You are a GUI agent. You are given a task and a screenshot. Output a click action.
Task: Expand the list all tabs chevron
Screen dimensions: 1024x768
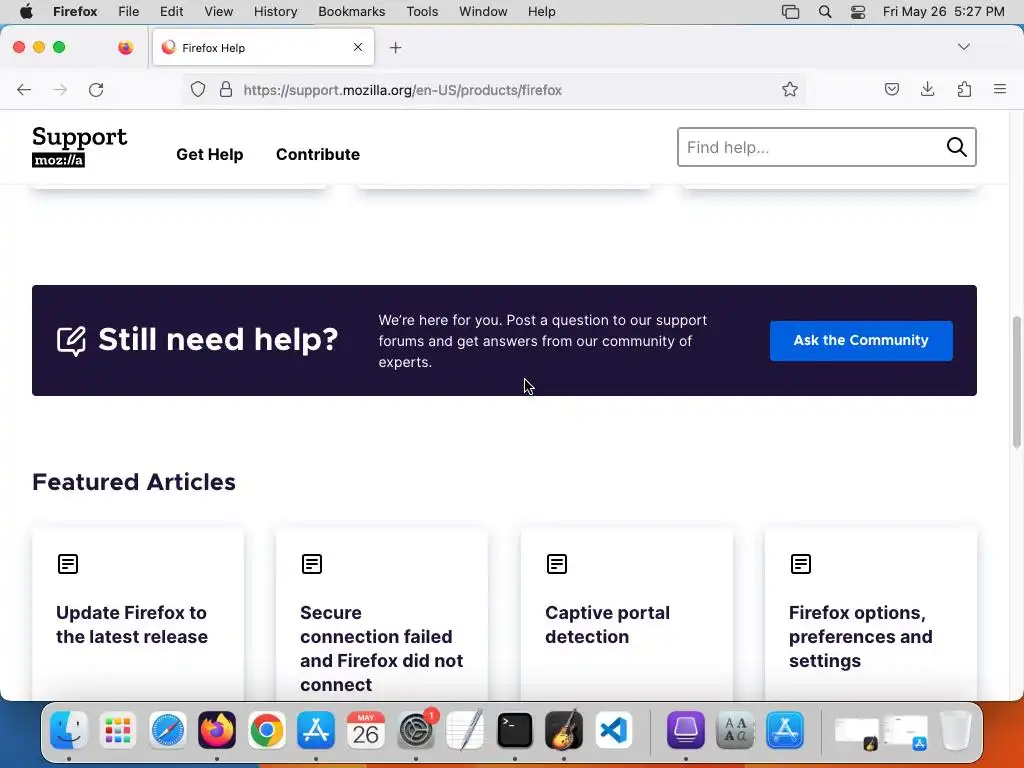(963, 47)
